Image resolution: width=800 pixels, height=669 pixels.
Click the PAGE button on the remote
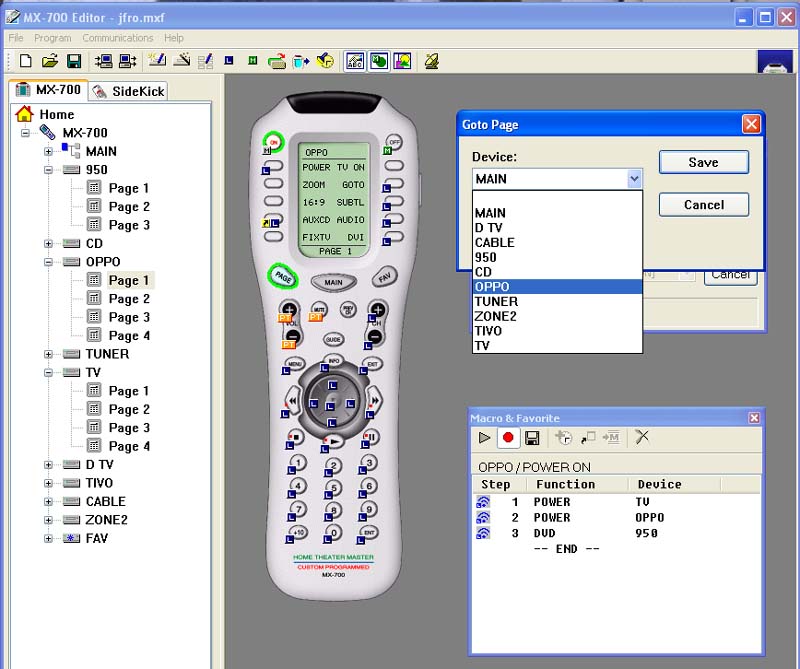click(x=283, y=277)
